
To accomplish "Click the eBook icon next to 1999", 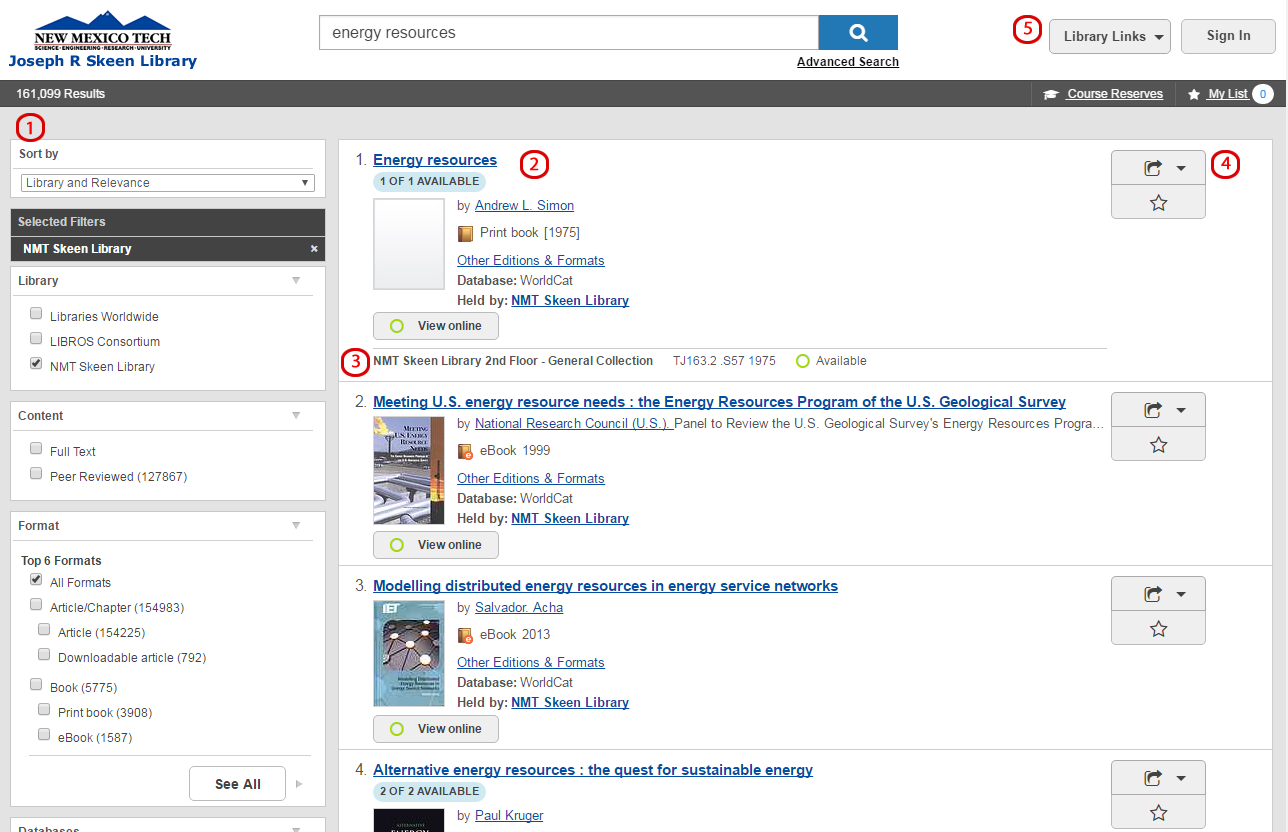I will 465,451.
